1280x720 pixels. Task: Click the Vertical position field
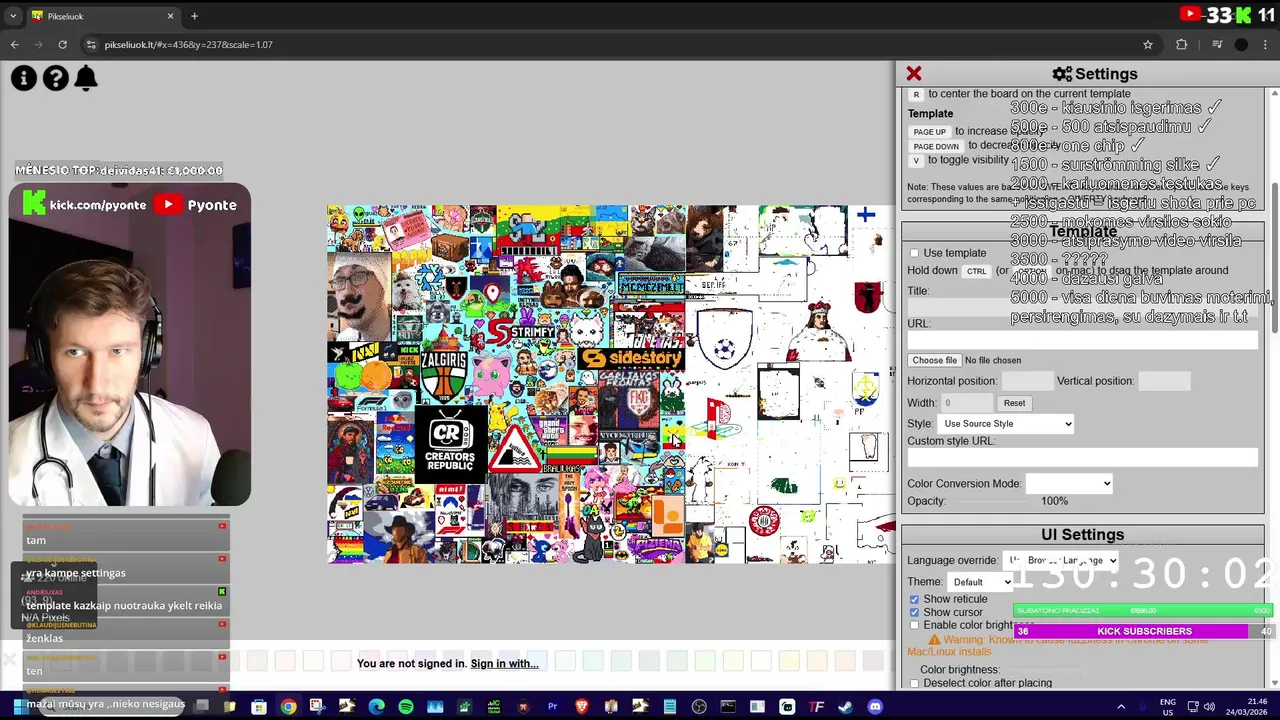pos(1164,381)
